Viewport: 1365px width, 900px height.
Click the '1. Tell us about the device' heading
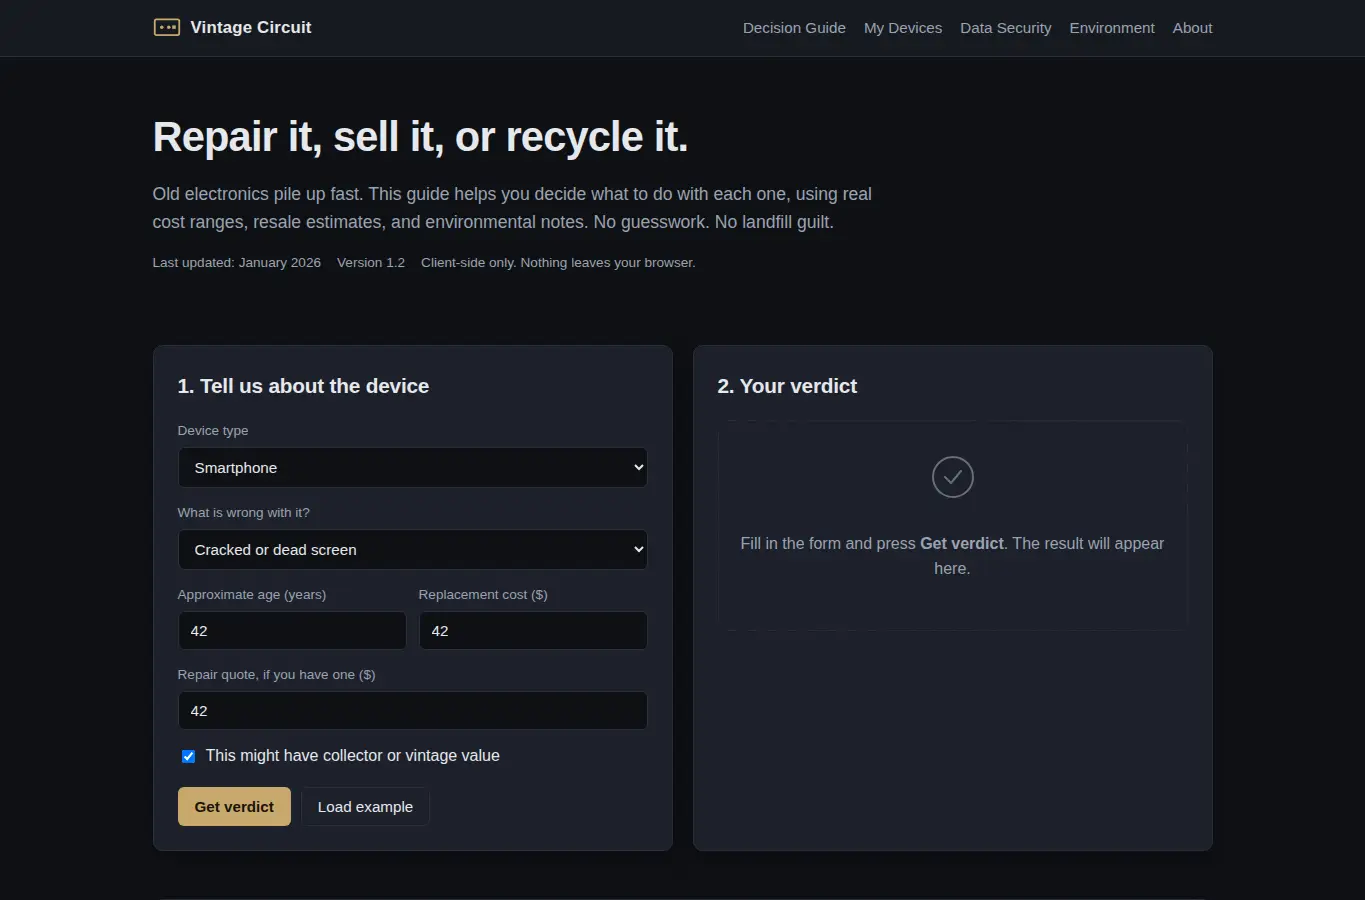303,386
